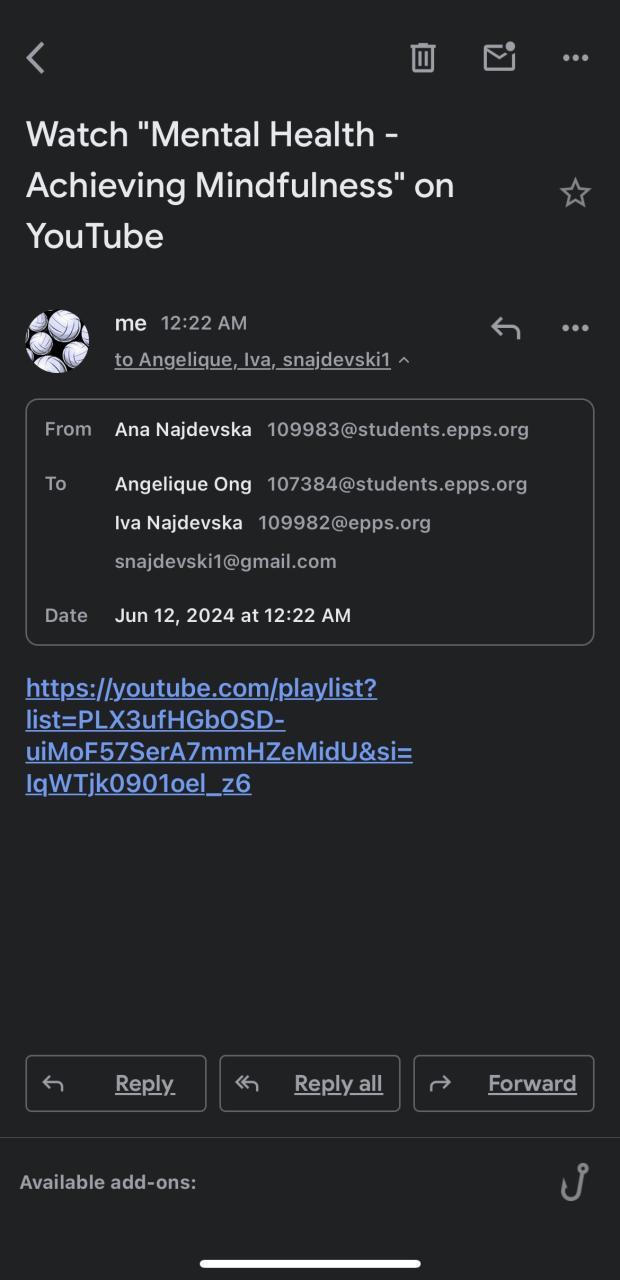
Task: Open the YouTube playlist link
Action: click(219, 735)
